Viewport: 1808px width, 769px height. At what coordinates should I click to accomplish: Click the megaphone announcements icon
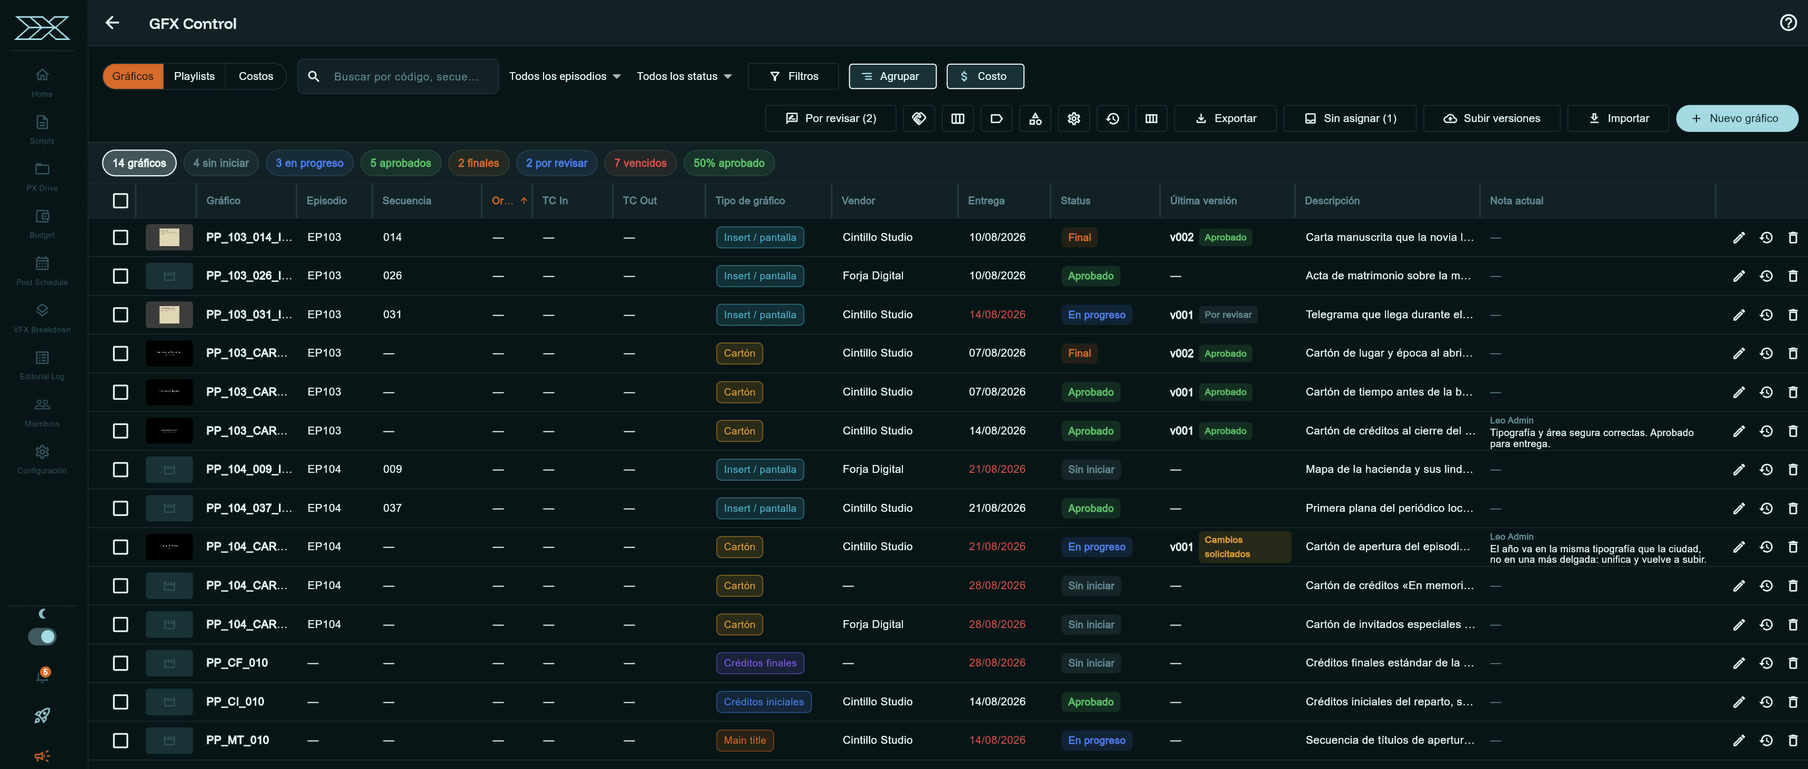click(42, 756)
